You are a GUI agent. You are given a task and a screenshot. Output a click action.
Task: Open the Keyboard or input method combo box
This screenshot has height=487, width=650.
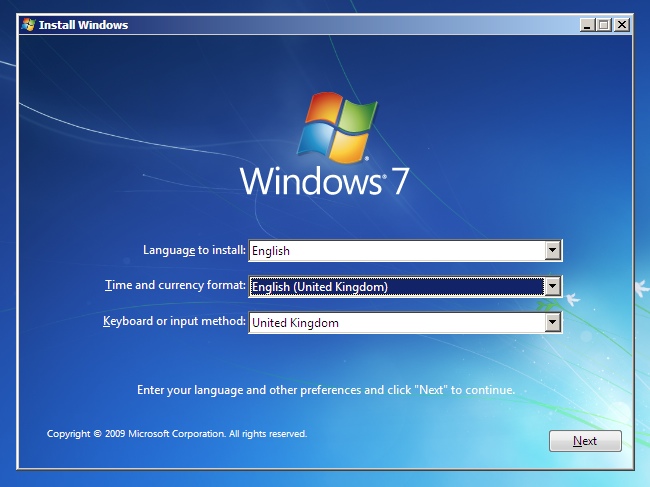[405, 322]
